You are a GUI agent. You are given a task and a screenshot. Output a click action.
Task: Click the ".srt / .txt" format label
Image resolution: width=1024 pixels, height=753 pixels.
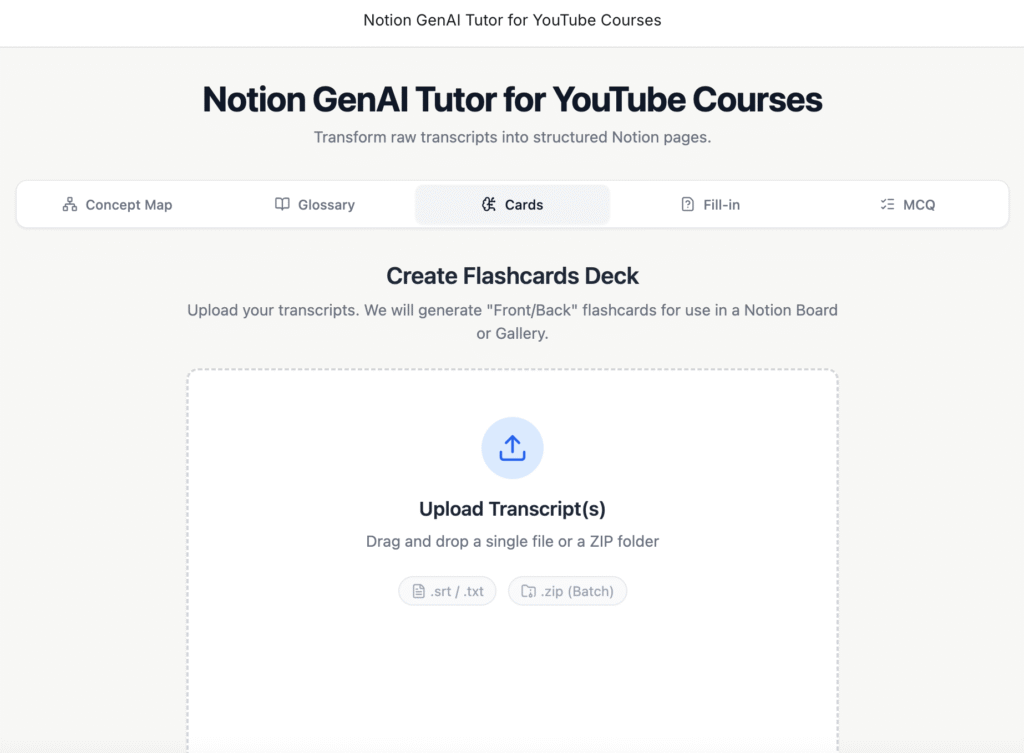[457, 591]
